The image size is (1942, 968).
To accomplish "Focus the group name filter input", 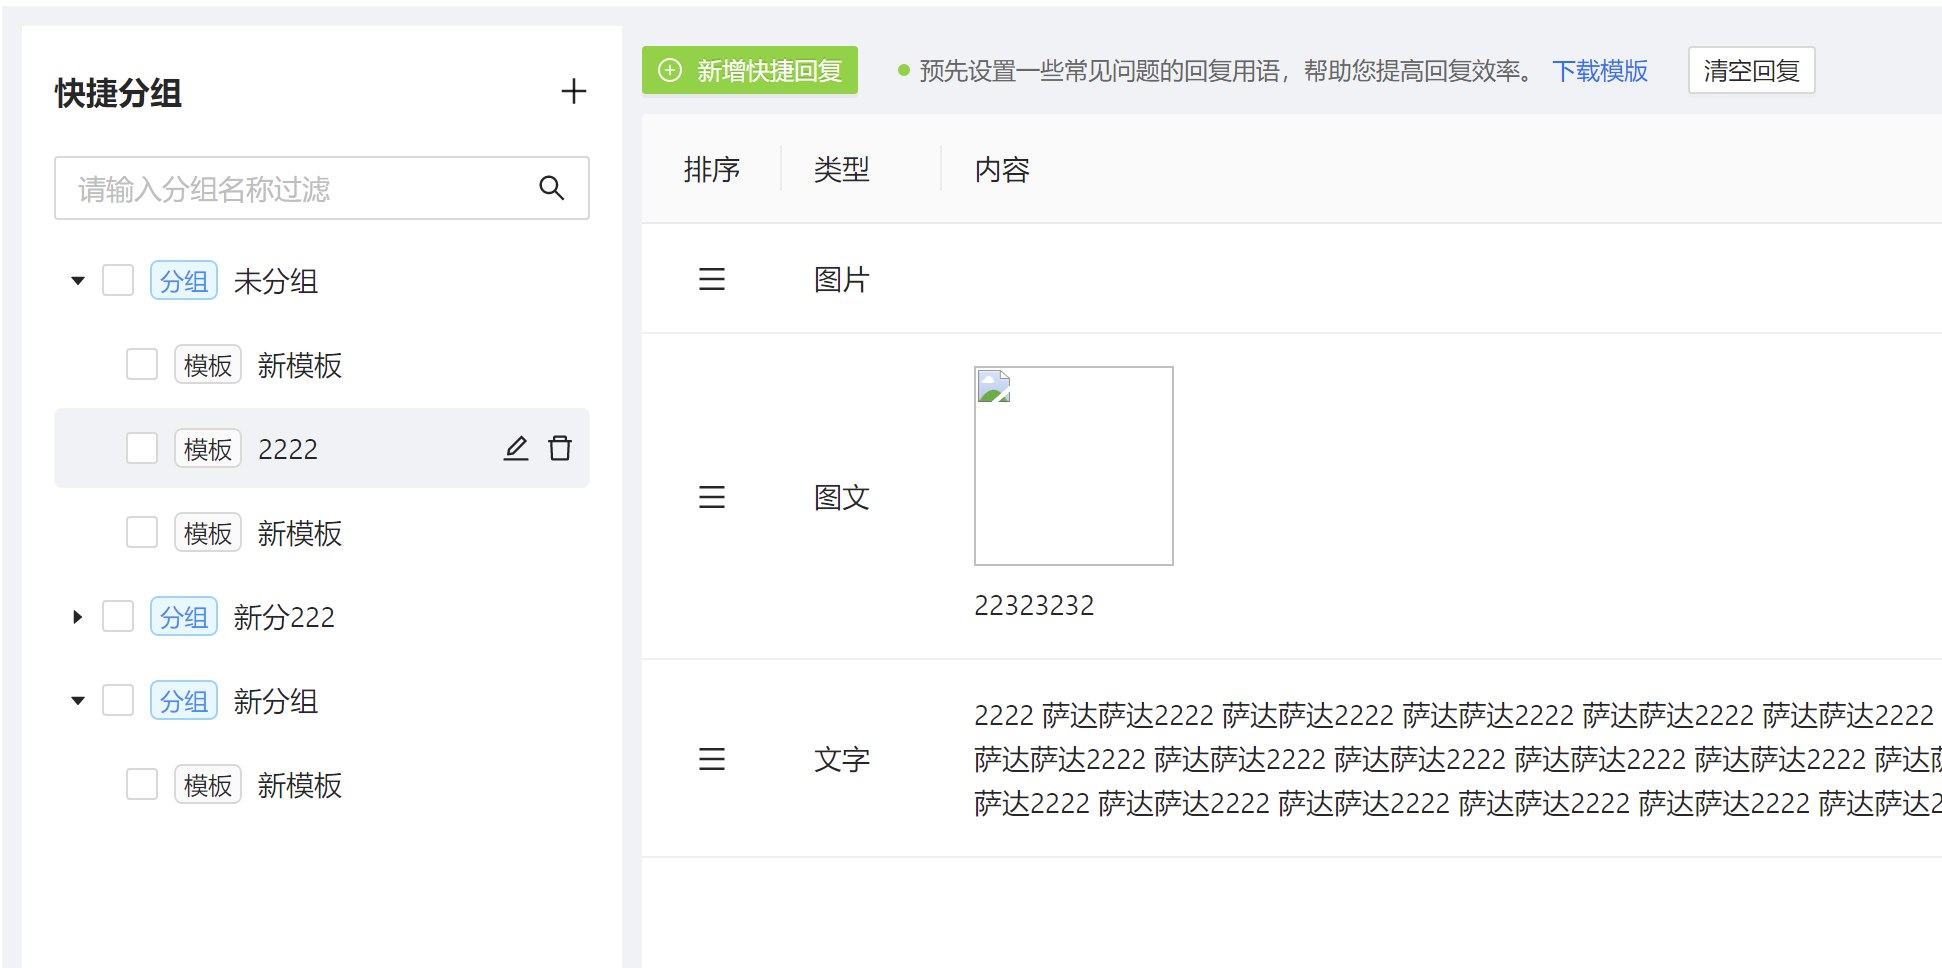I will click(300, 188).
